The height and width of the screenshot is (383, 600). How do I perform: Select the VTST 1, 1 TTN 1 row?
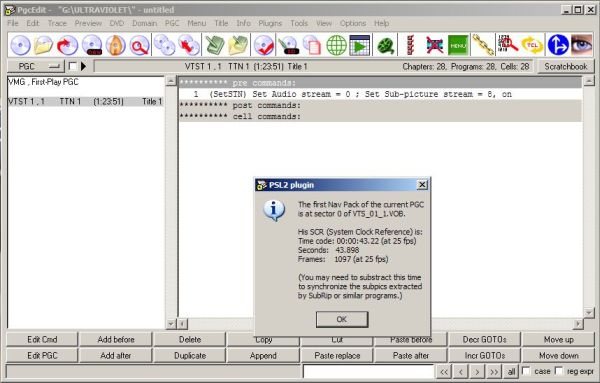[x=86, y=101]
